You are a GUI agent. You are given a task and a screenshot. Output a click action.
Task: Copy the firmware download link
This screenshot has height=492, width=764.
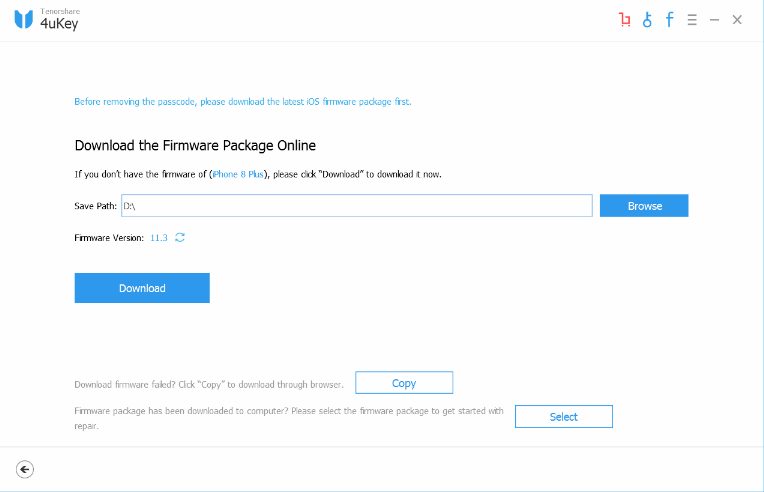pyautogui.click(x=404, y=383)
